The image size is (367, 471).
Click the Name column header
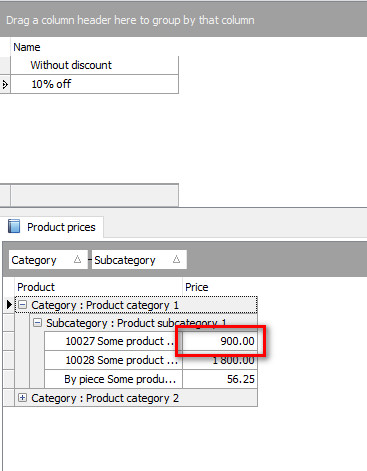[95, 47]
